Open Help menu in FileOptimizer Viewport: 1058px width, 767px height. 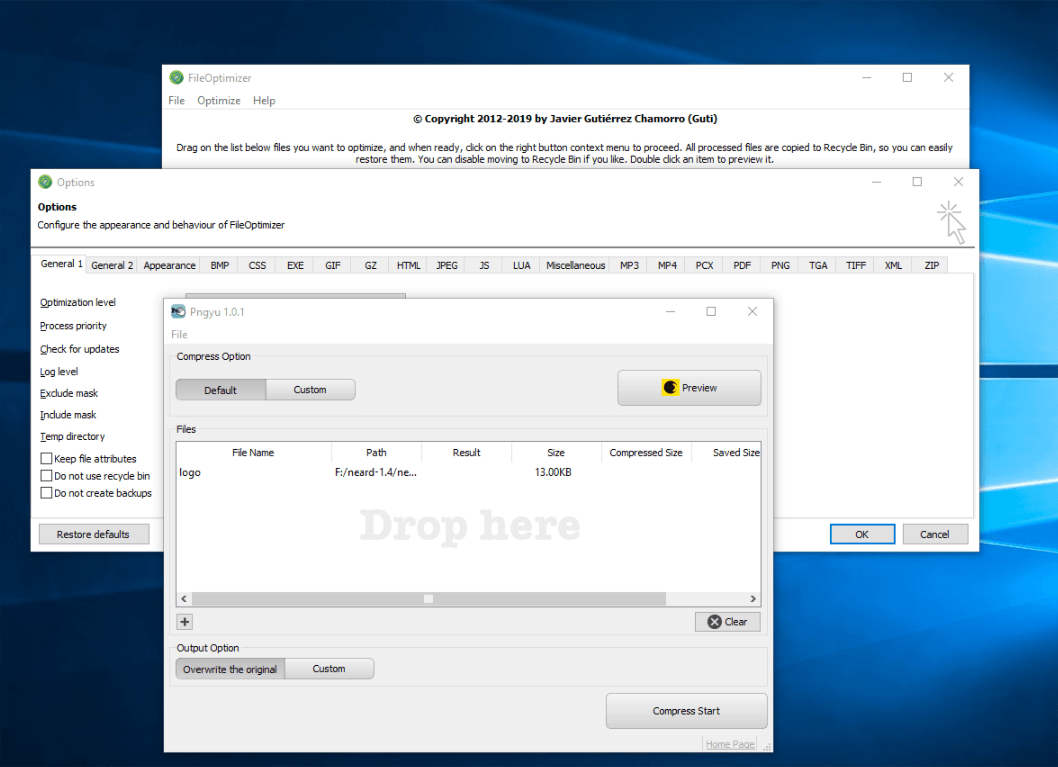(264, 101)
